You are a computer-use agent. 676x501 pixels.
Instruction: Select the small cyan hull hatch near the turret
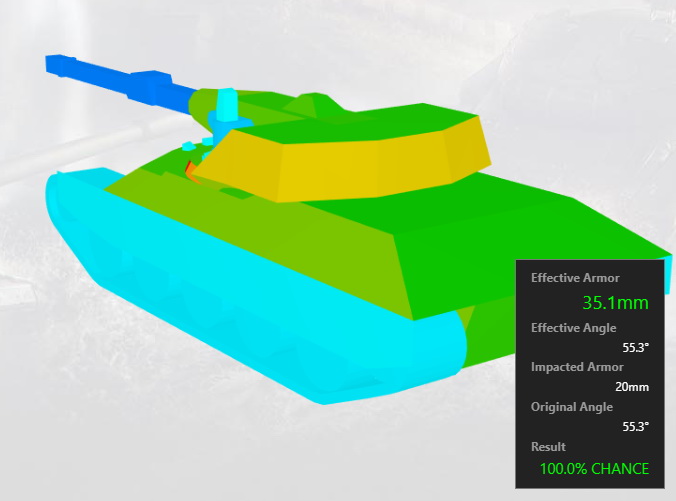(x=189, y=147)
